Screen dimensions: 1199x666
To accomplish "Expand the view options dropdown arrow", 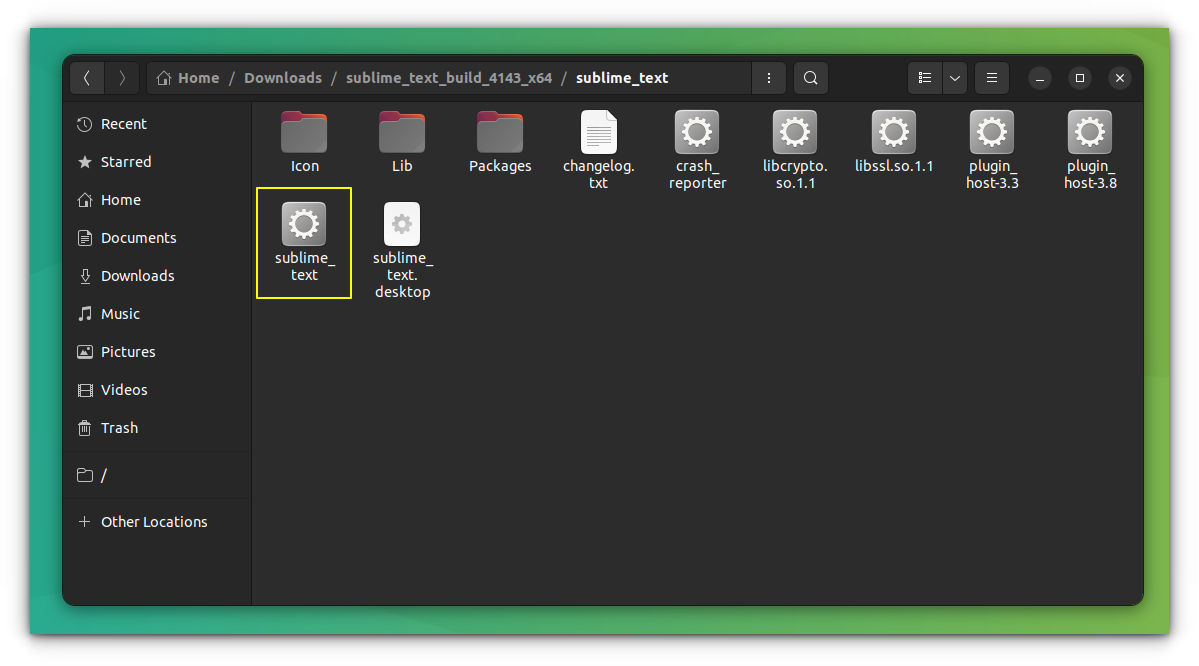I will pyautogui.click(x=954, y=78).
